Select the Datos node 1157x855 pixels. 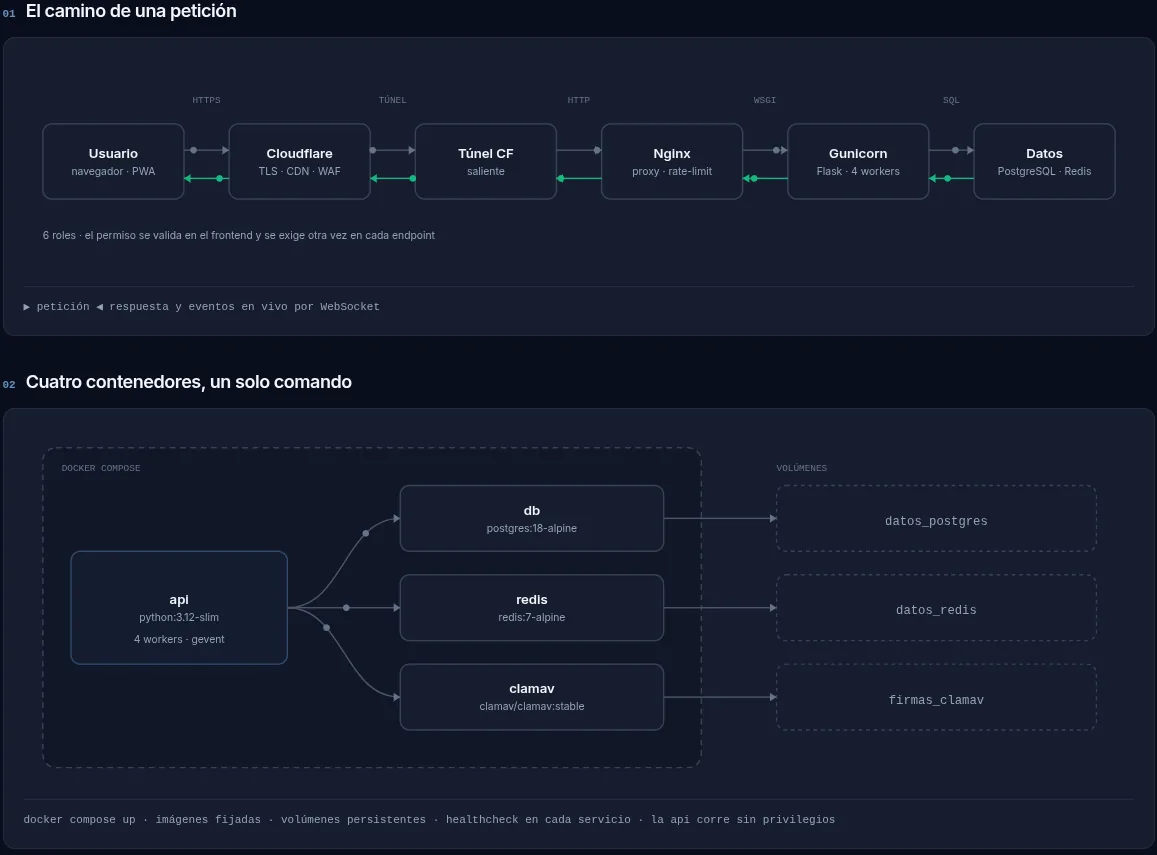[1044, 162]
